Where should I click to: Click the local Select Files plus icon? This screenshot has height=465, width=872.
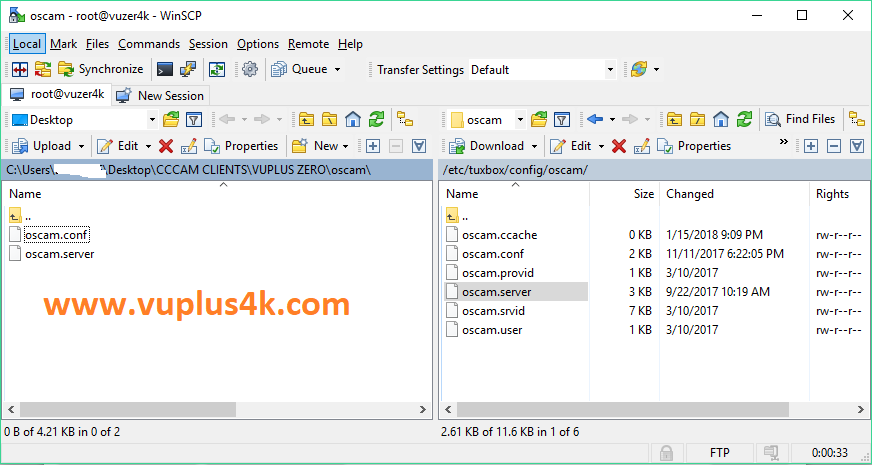pos(373,146)
